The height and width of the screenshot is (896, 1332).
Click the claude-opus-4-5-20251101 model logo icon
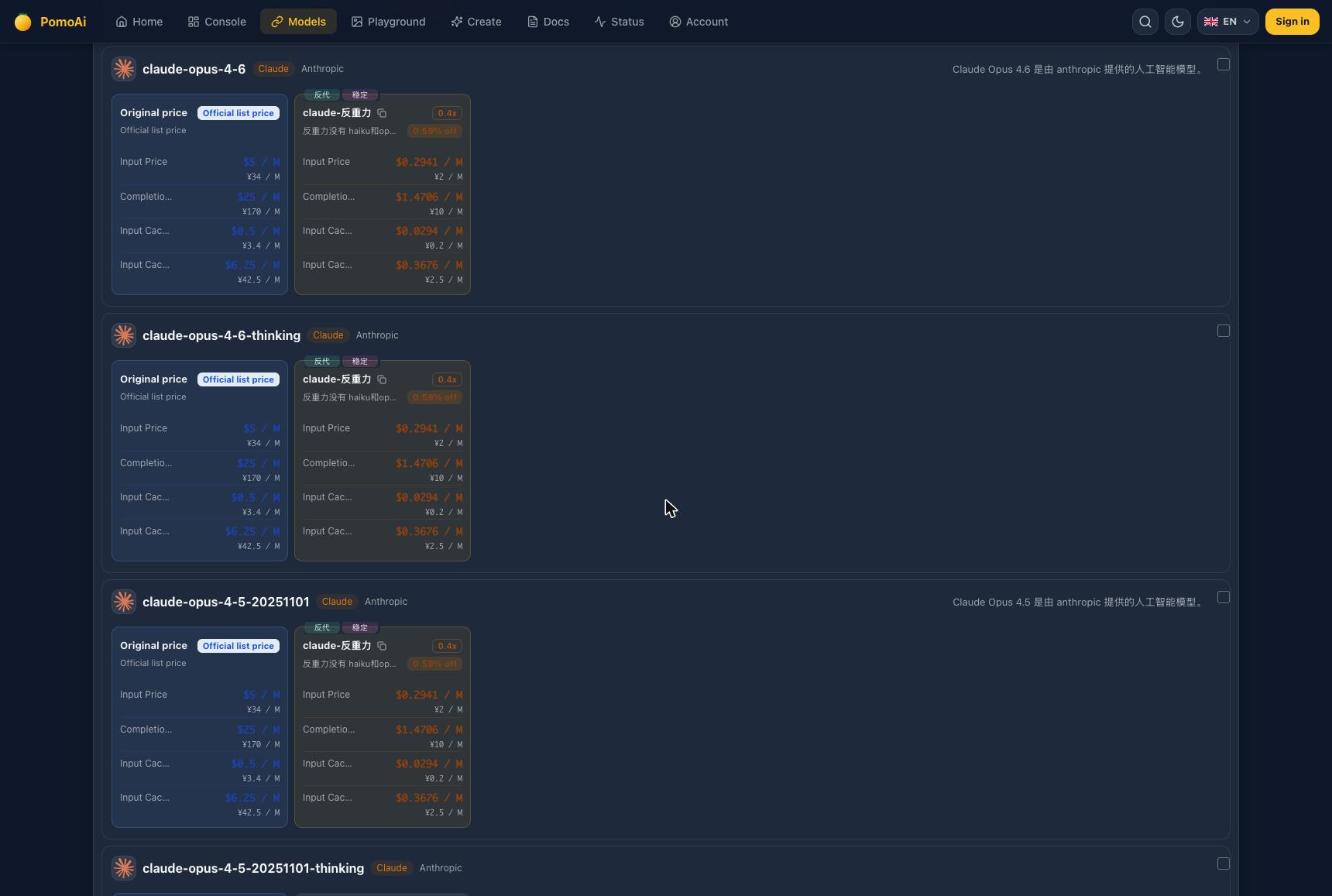124,602
